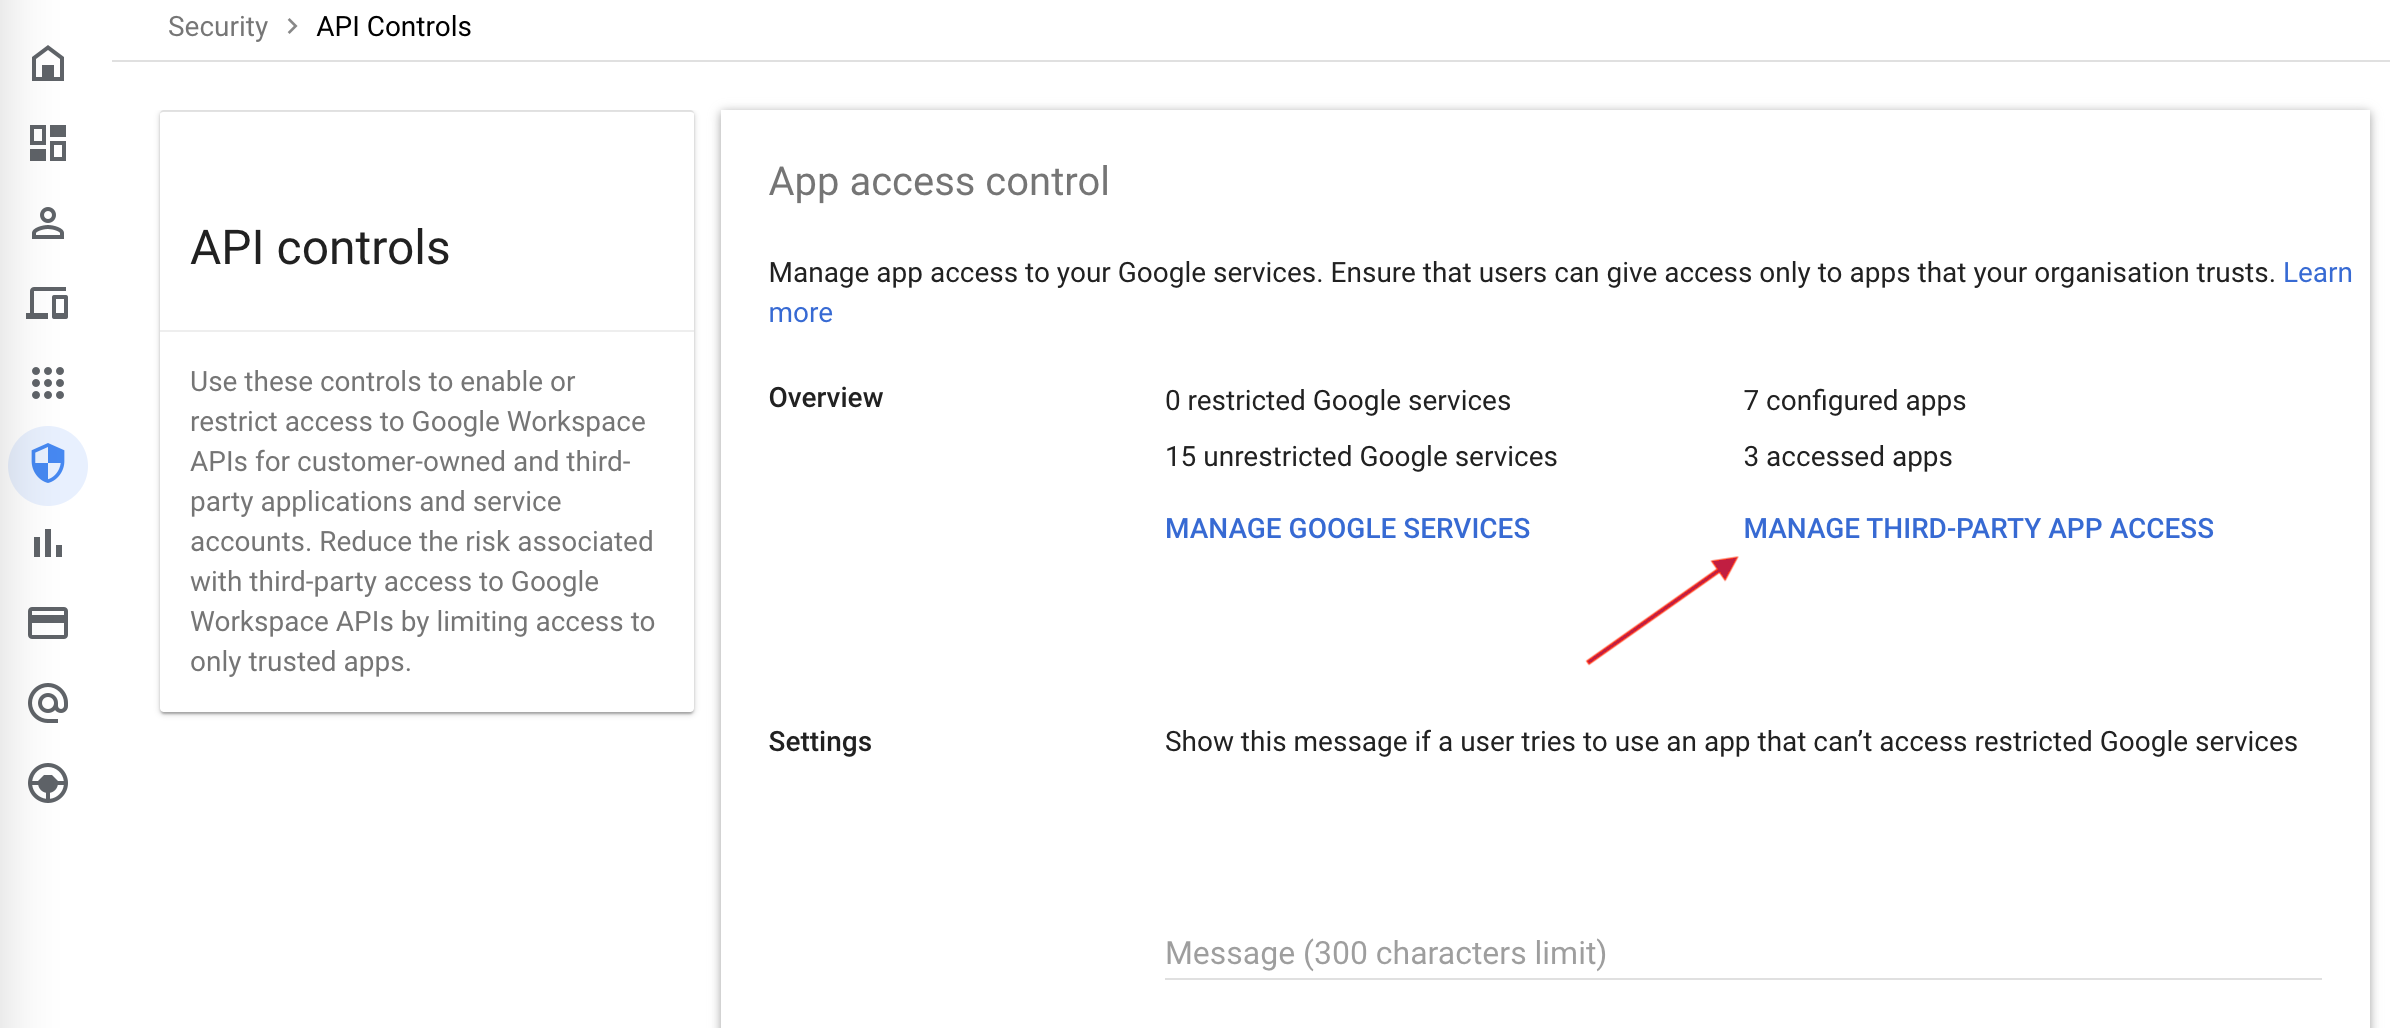Open Learn more link
This screenshot has width=2390, height=1028.
click(2317, 273)
